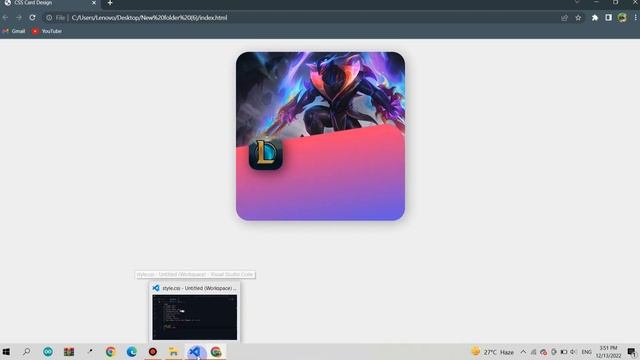
Task: Open the battery status tray icon
Action: 564,352
